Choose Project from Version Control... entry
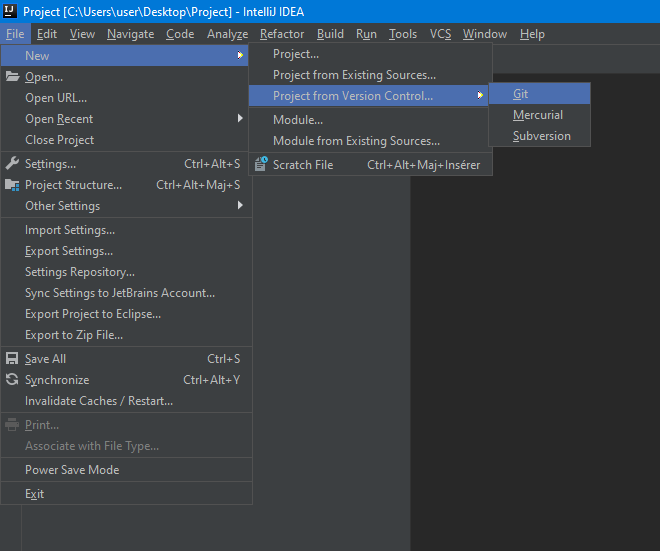660x551 pixels. pyautogui.click(x=369, y=96)
